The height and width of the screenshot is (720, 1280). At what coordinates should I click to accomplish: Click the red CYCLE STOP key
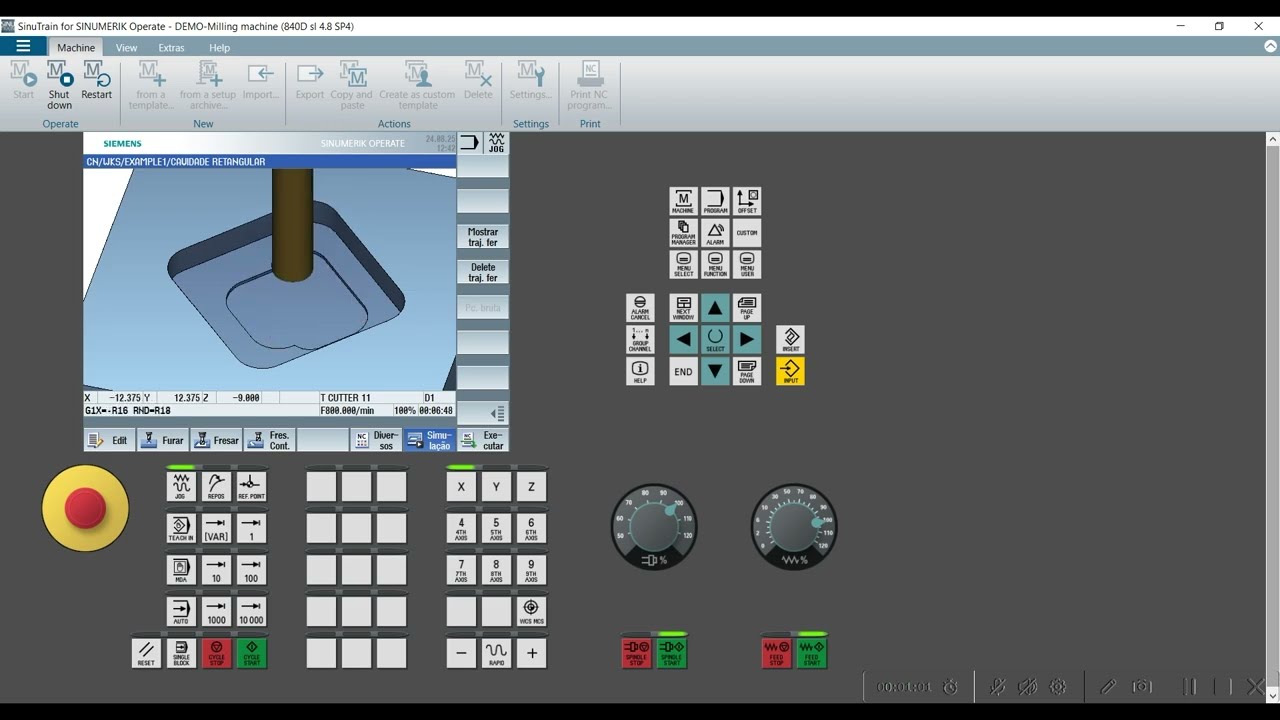pyautogui.click(x=216, y=654)
